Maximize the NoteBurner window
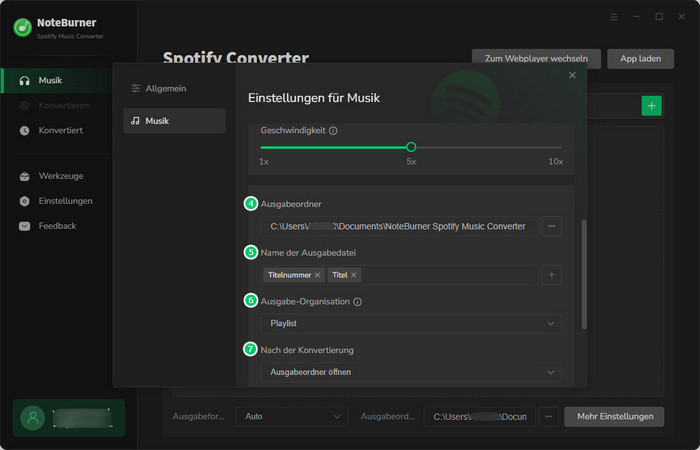Screen dimensions: 700x450 (659, 17)
